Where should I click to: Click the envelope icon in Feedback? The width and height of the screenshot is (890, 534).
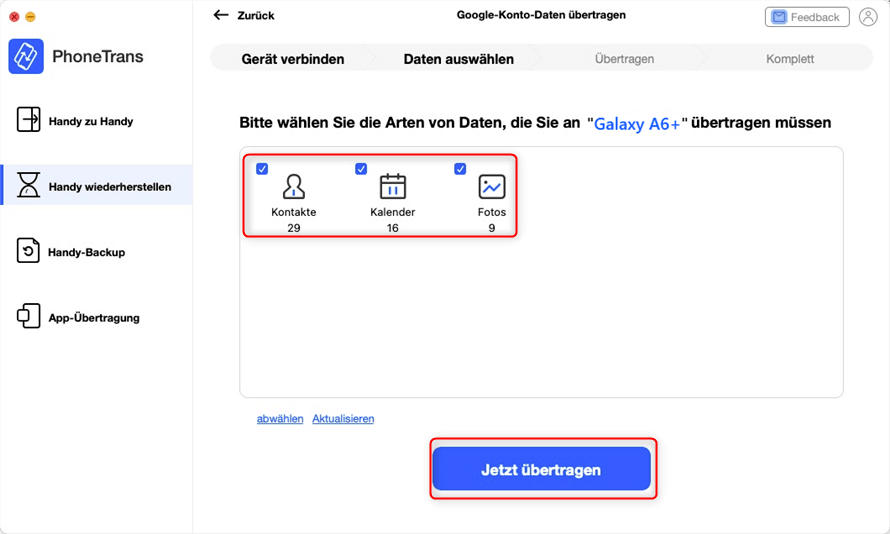[779, 17]
